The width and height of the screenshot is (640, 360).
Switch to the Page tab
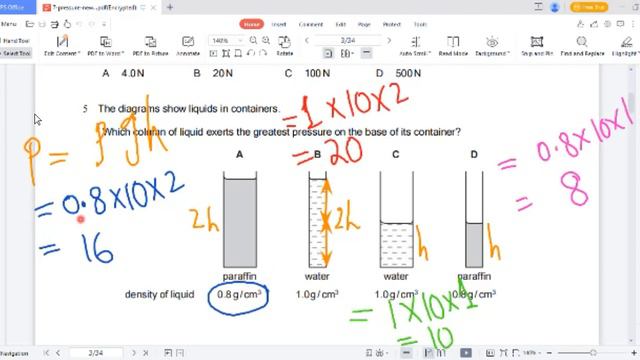pos(364,24)
